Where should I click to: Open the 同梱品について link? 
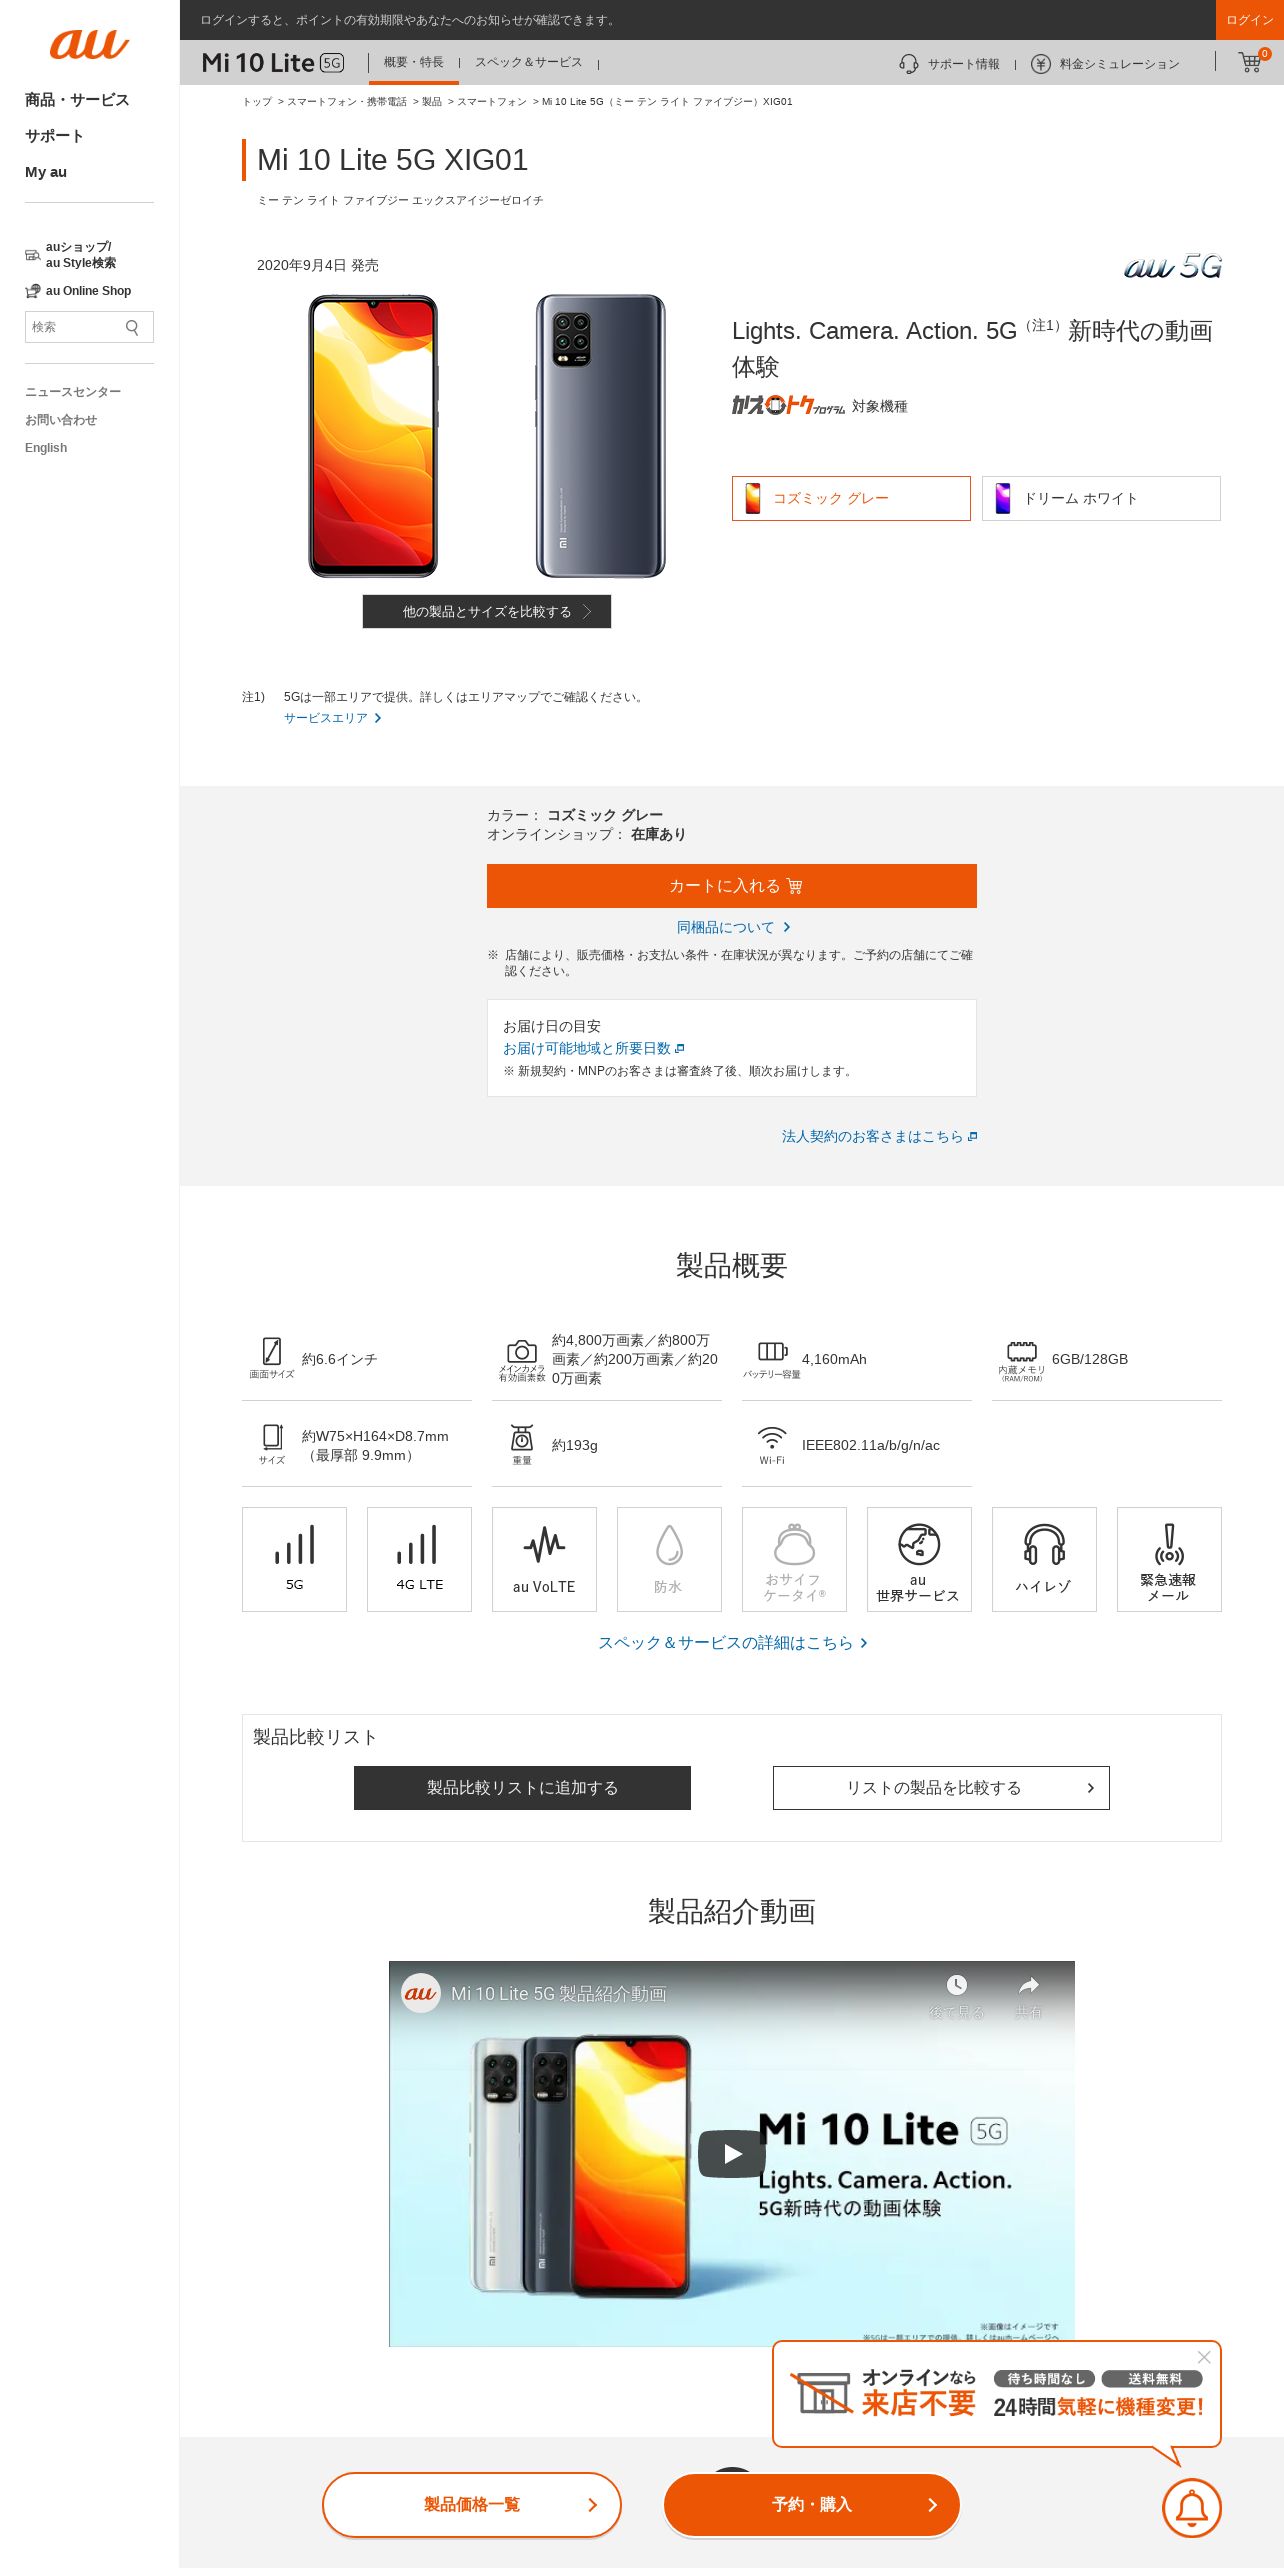pos(733,927)
